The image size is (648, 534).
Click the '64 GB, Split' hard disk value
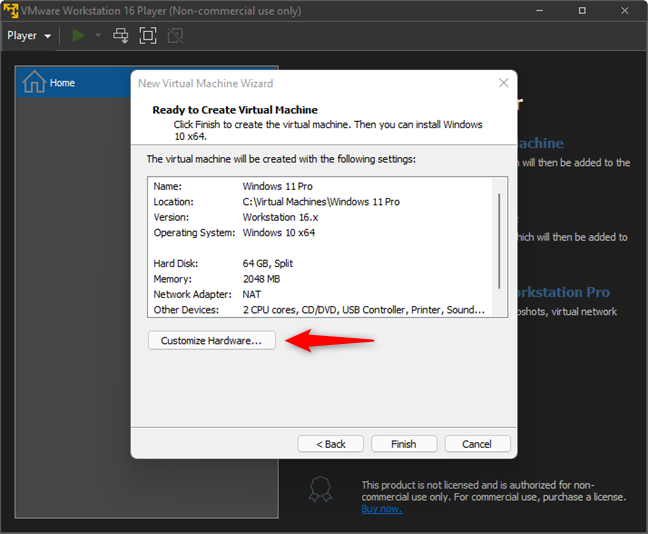268,264
